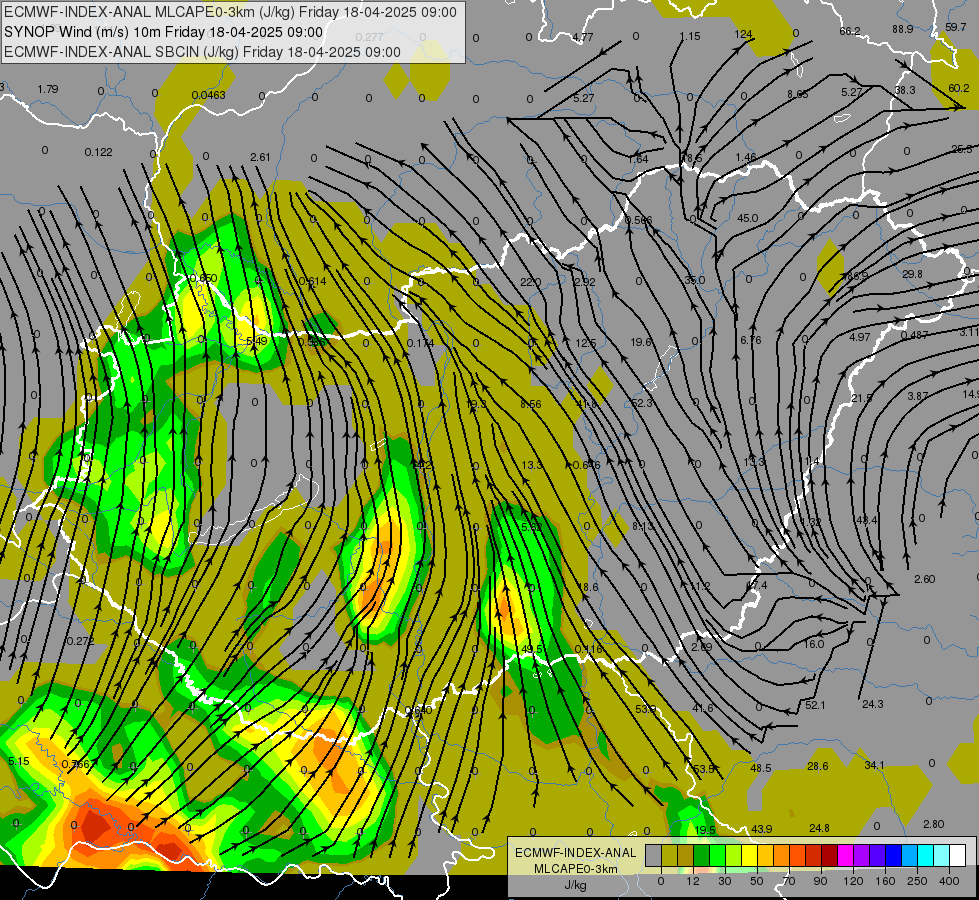Click the map value 49.5

[532, 650]
